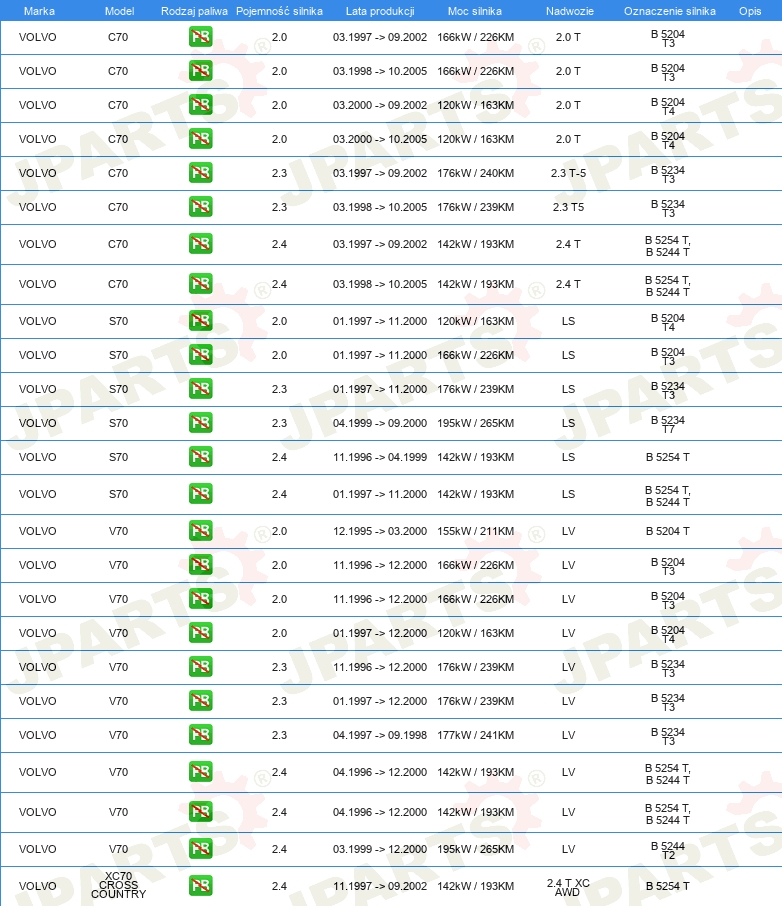
Task: Select the 'B 5244 T2' engine code
Action: click(x=668, y=850)
